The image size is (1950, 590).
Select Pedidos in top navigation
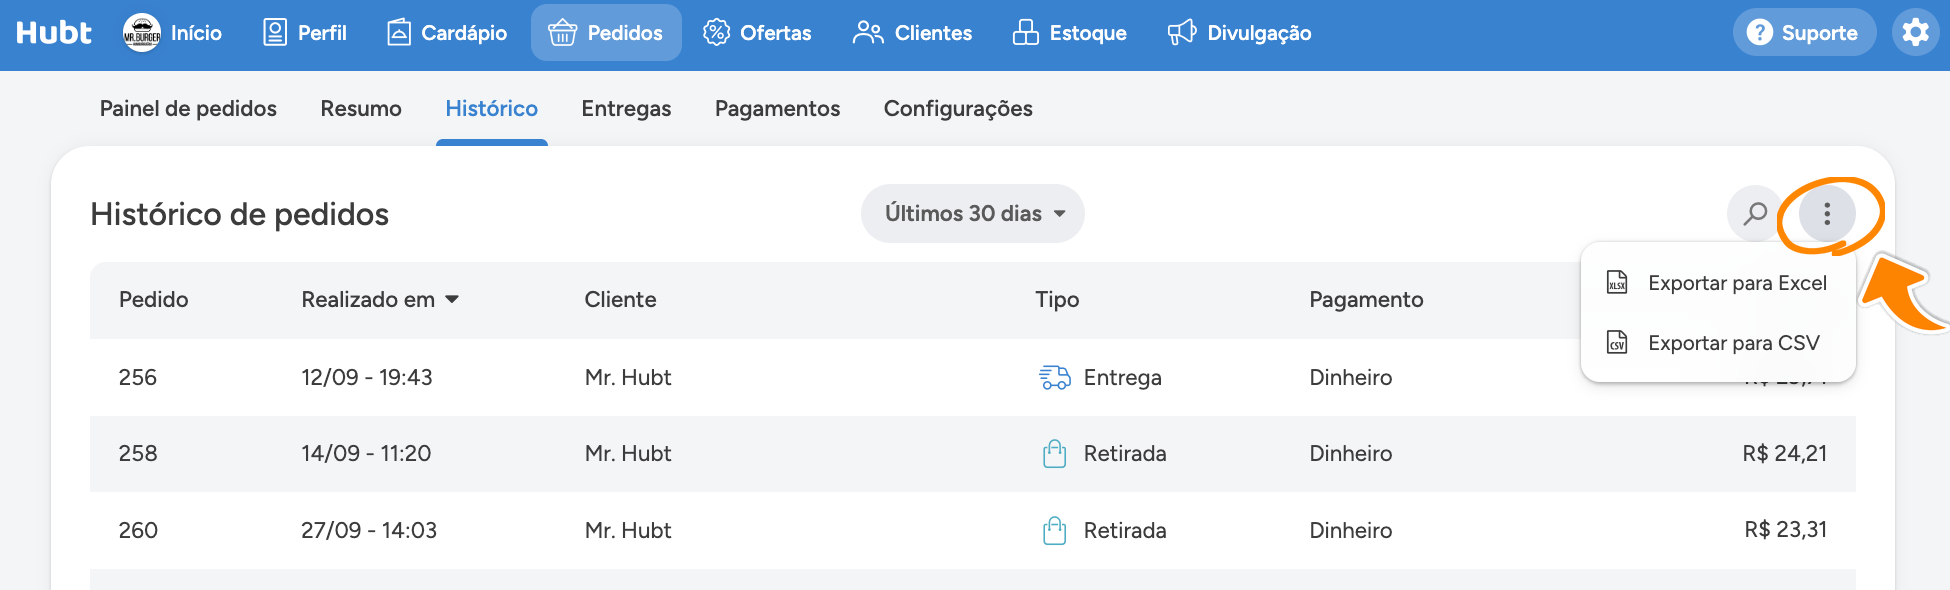[x=606, y=33]
